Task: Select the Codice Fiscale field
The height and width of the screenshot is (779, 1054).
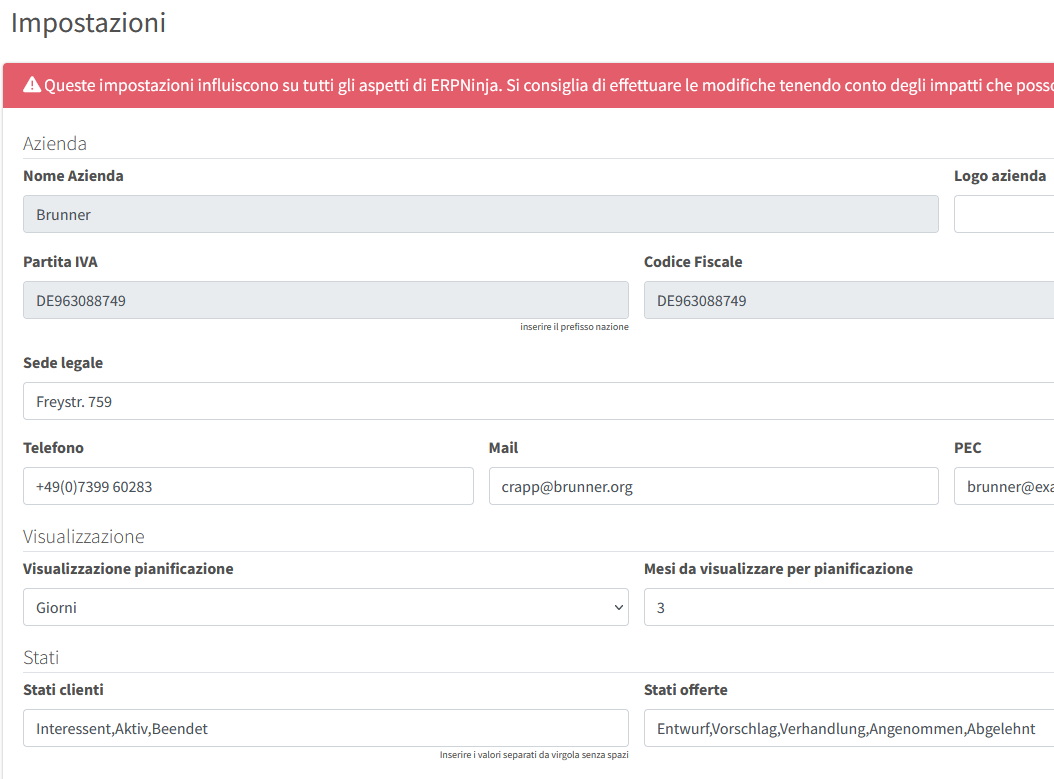Action: pos(849,300)
